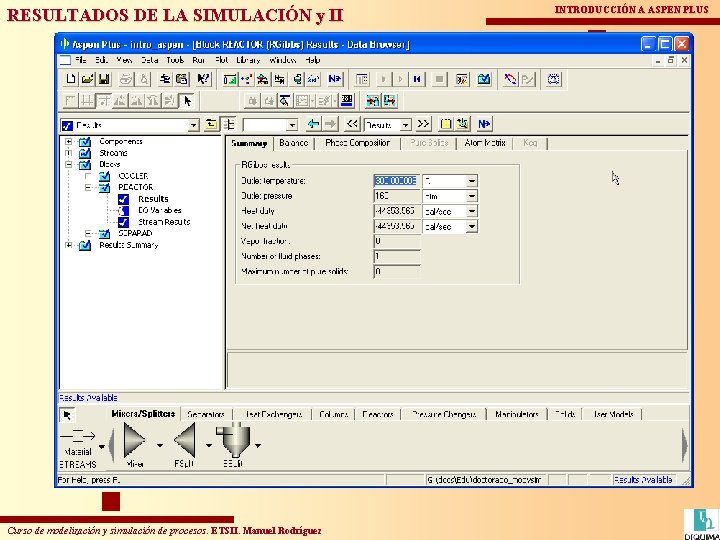Open the Columns model library tab

pyautogui.click(x=333, y=414)
